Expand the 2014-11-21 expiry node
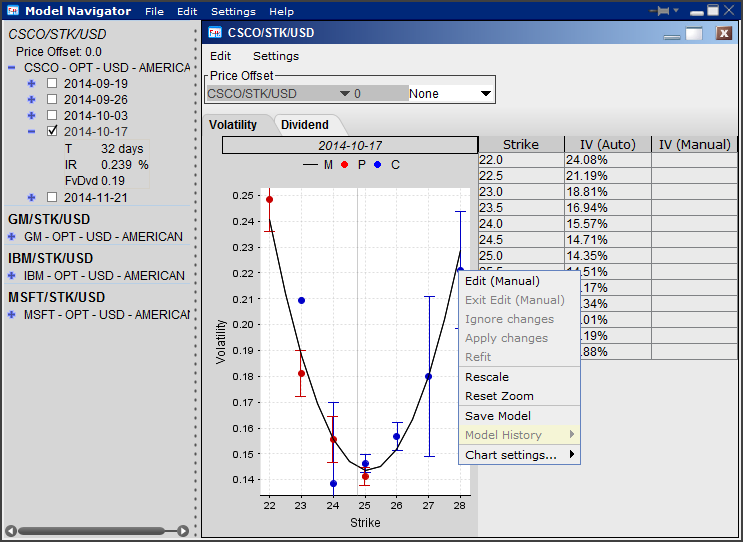 point(32,197)
